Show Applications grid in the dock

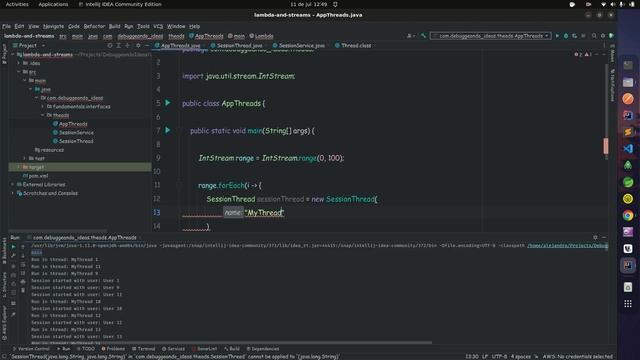tap(628, 304)
